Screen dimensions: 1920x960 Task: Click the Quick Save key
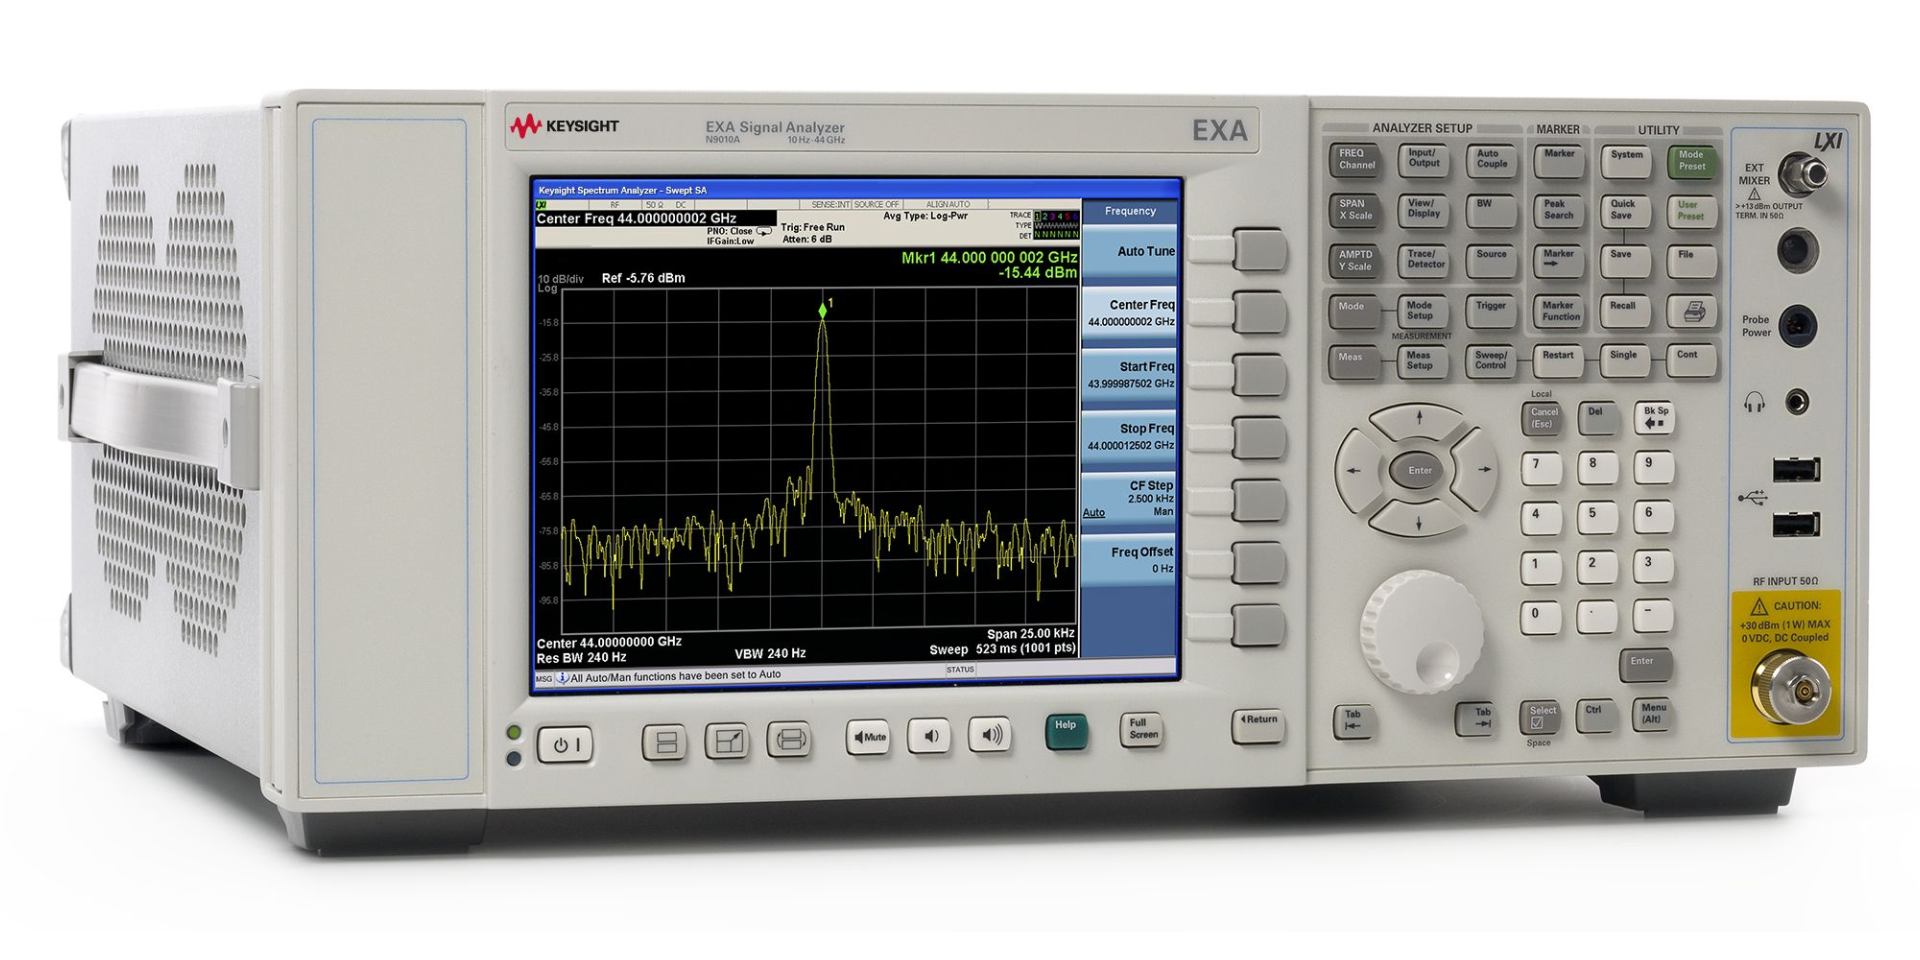click(x=1624, y=211)
